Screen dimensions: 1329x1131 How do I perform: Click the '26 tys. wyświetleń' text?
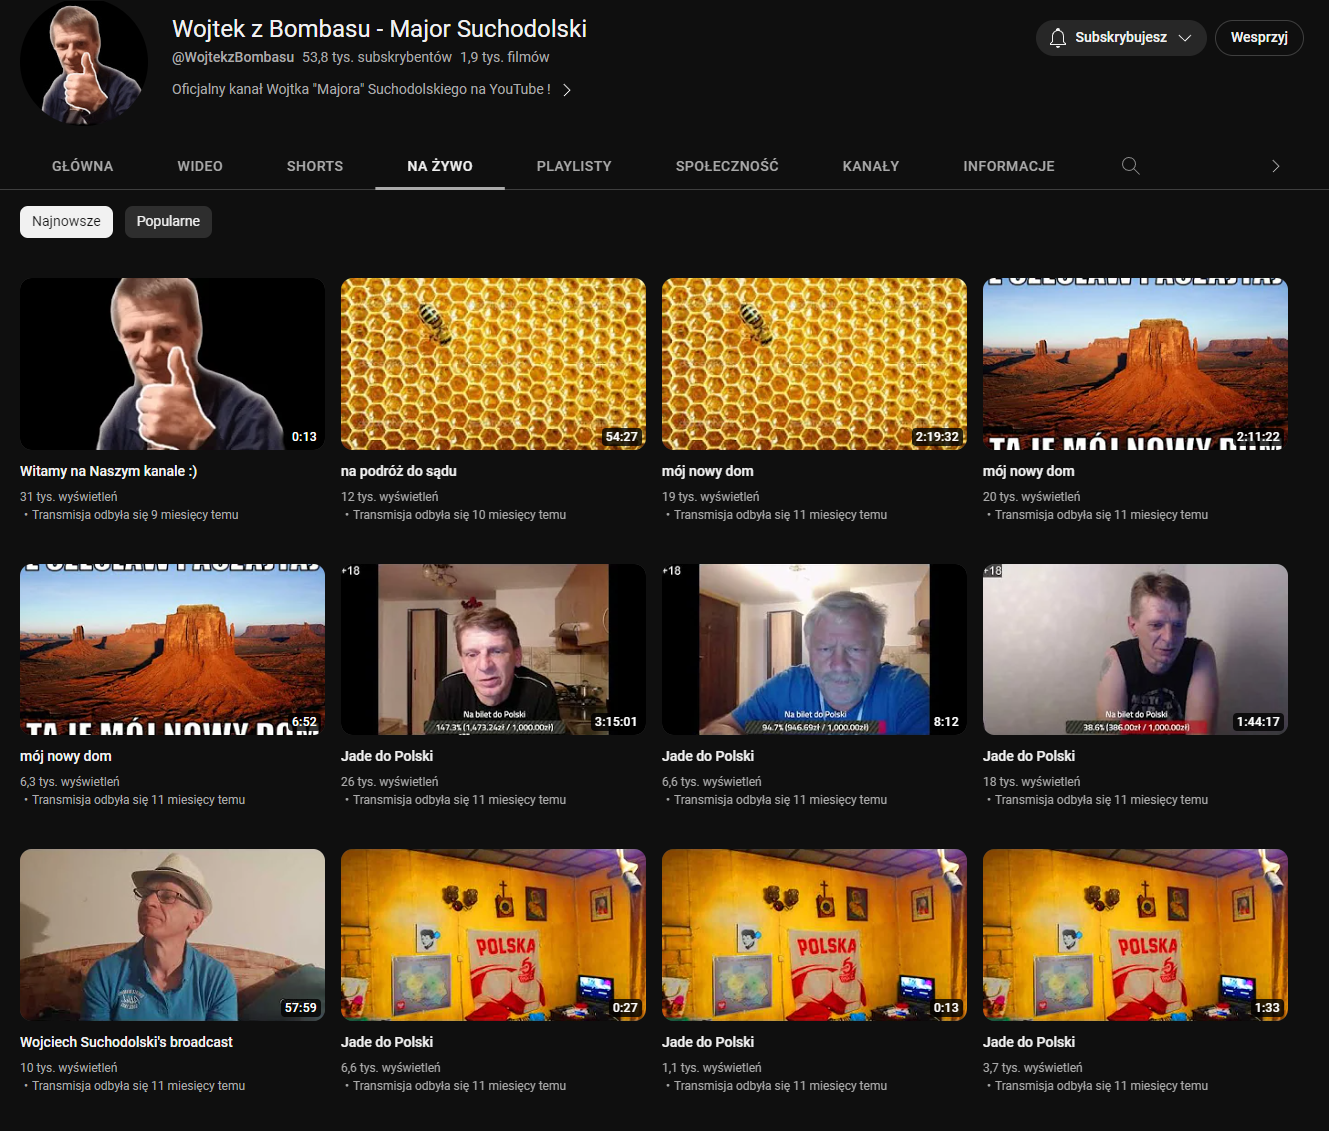[390, 782]
